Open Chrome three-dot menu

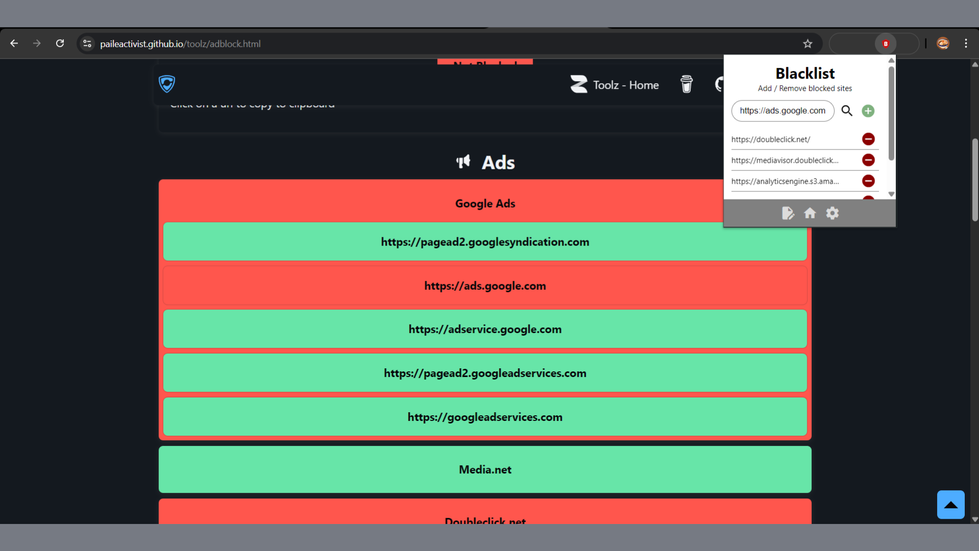point(966,44)
